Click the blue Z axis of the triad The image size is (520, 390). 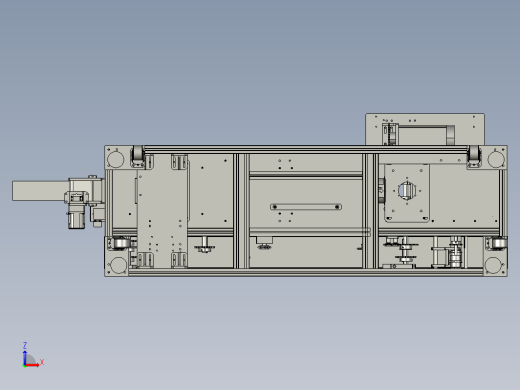pos(25,357)
